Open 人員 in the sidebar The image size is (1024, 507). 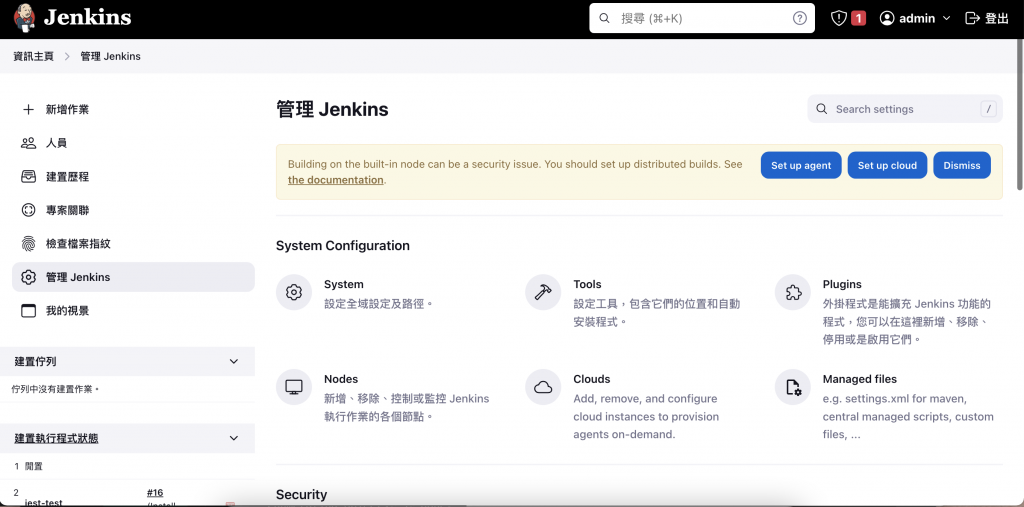[x=133, y=142]
